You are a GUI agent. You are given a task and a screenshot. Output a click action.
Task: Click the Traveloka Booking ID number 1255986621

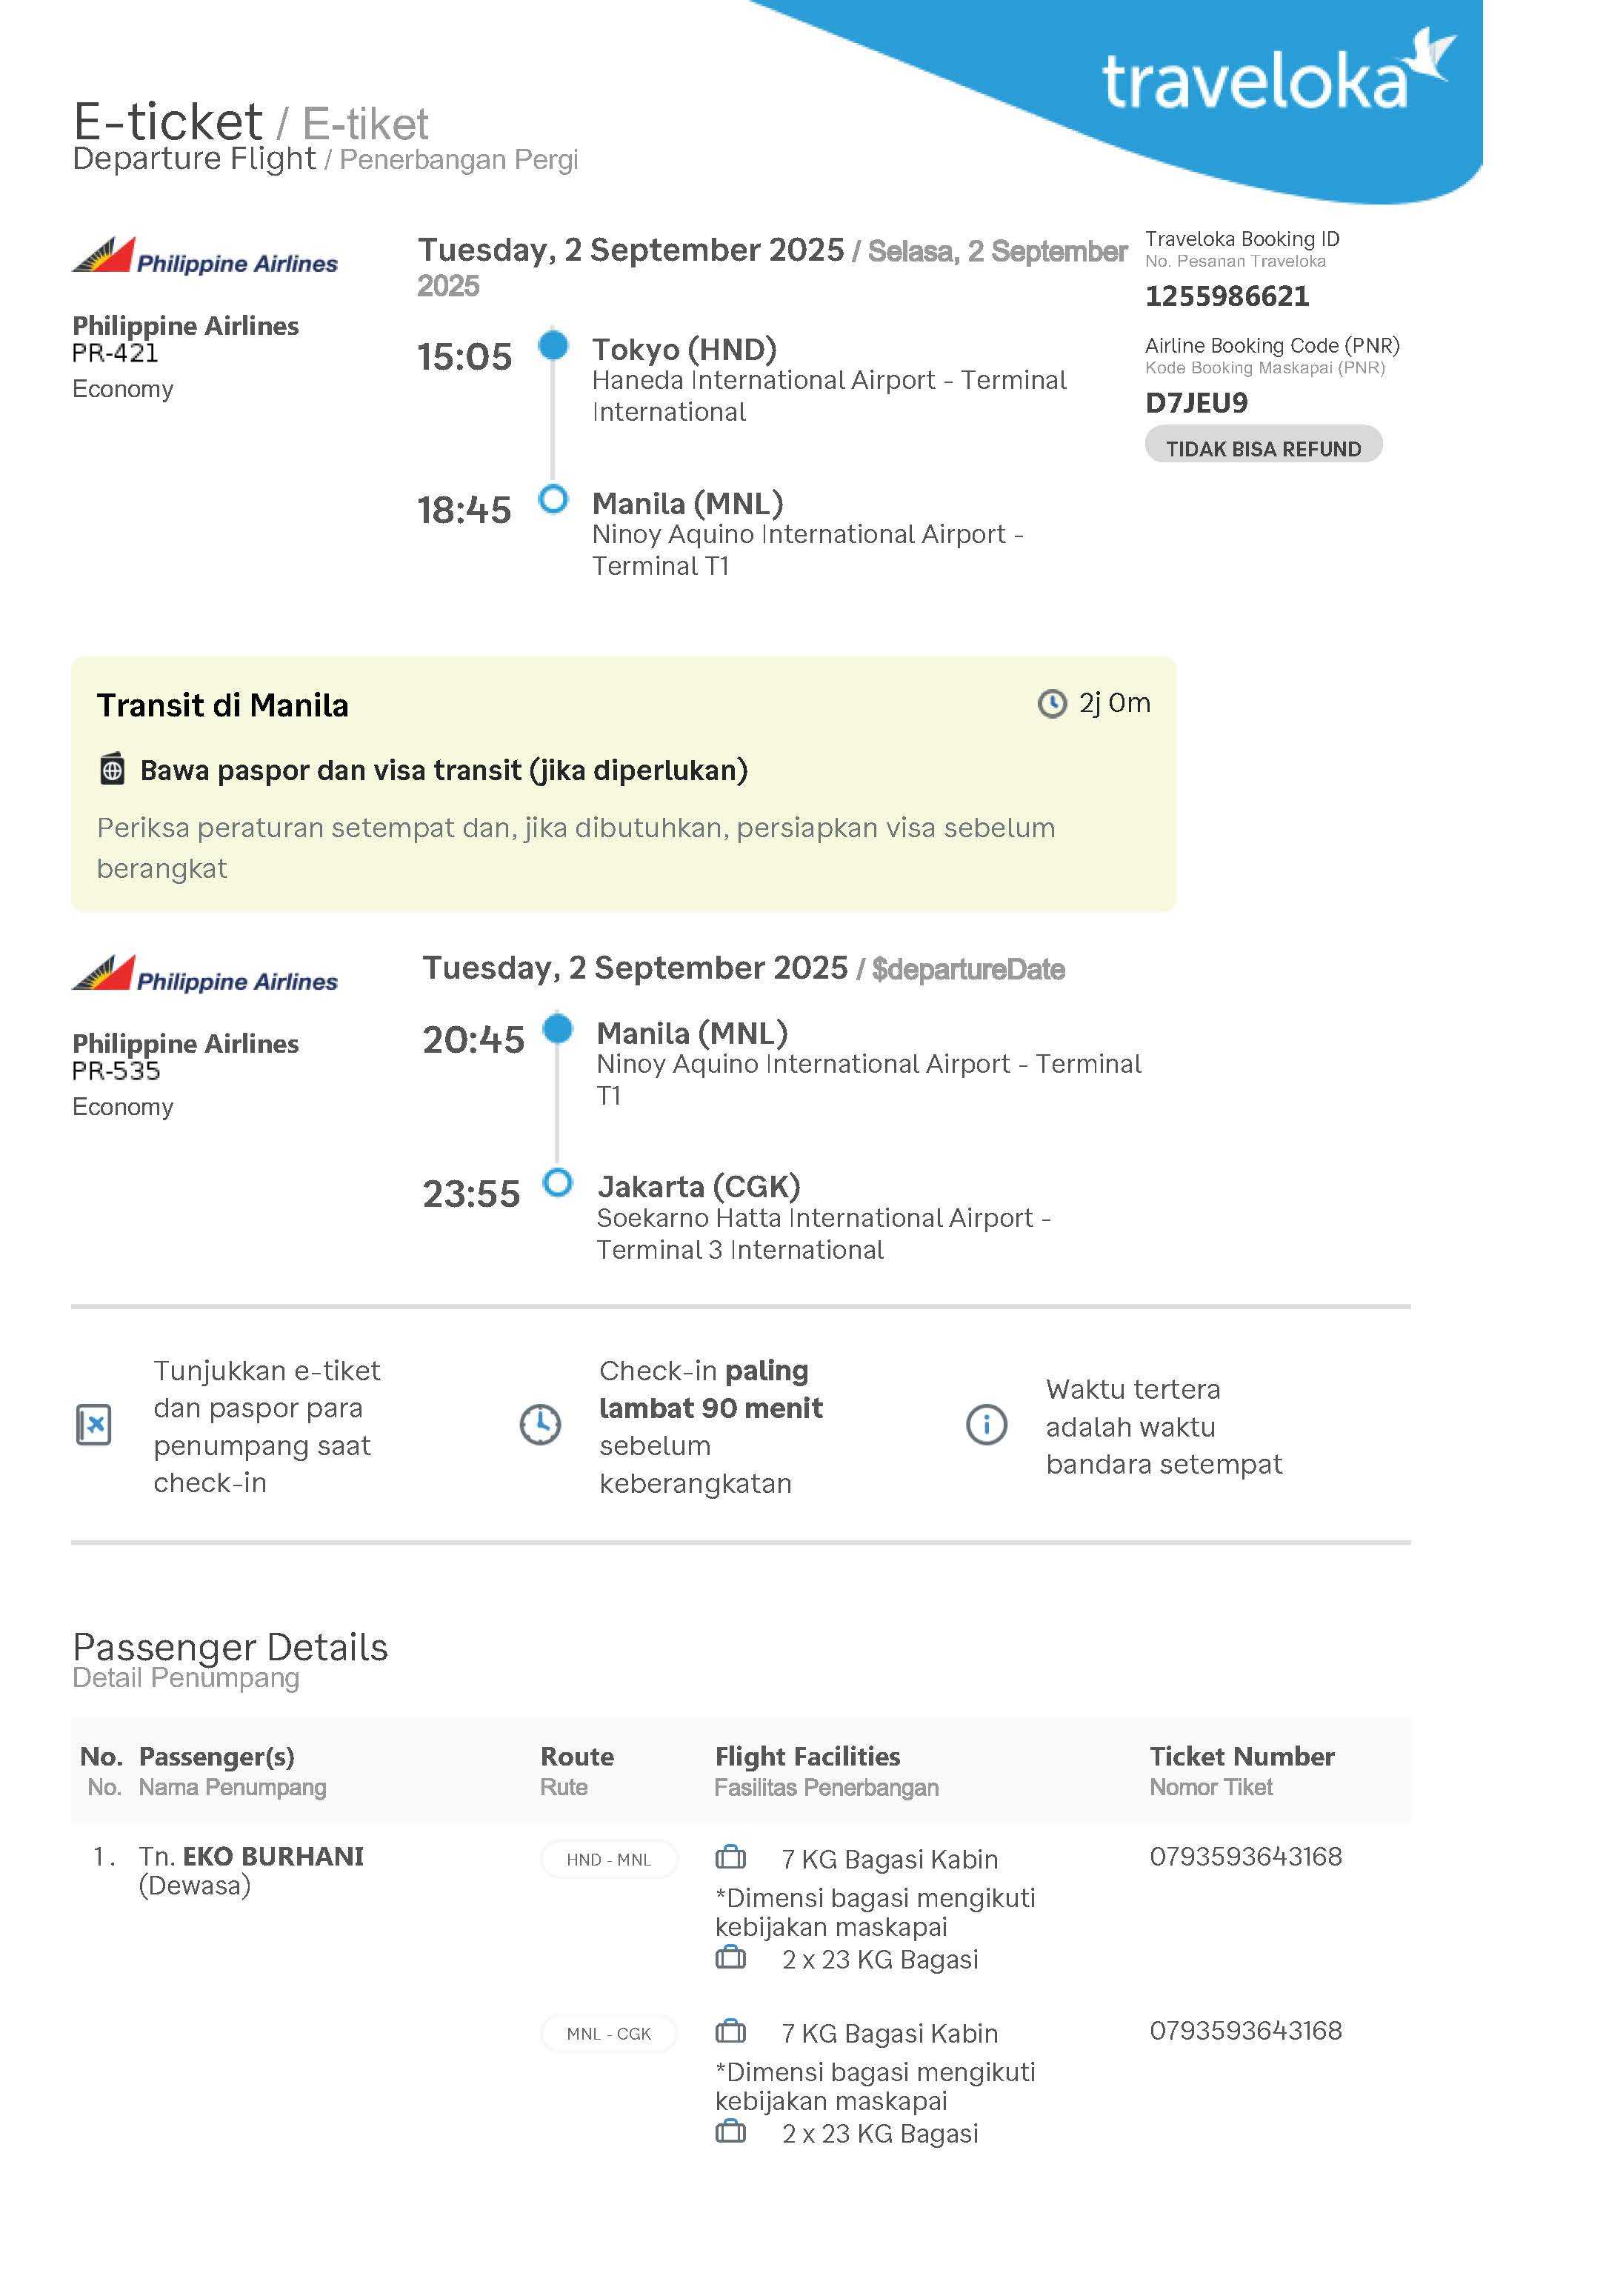(x=1227, y=296)
